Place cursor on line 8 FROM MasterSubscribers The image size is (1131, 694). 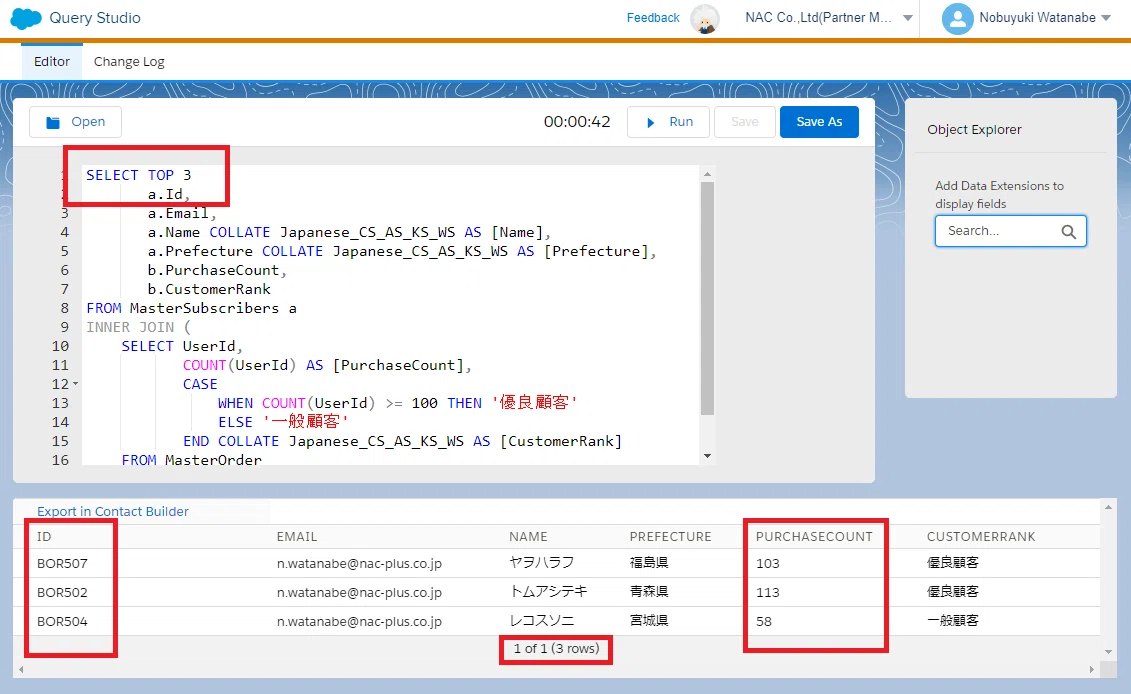pos(191,308)
